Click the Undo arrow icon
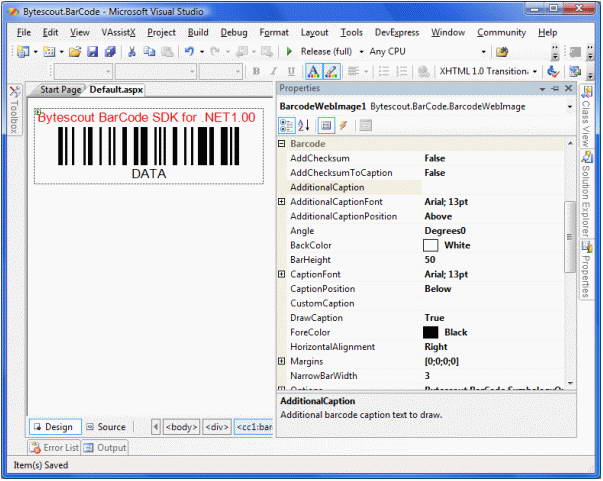This screenshot has height=481, width=603. tap(189, 52)
